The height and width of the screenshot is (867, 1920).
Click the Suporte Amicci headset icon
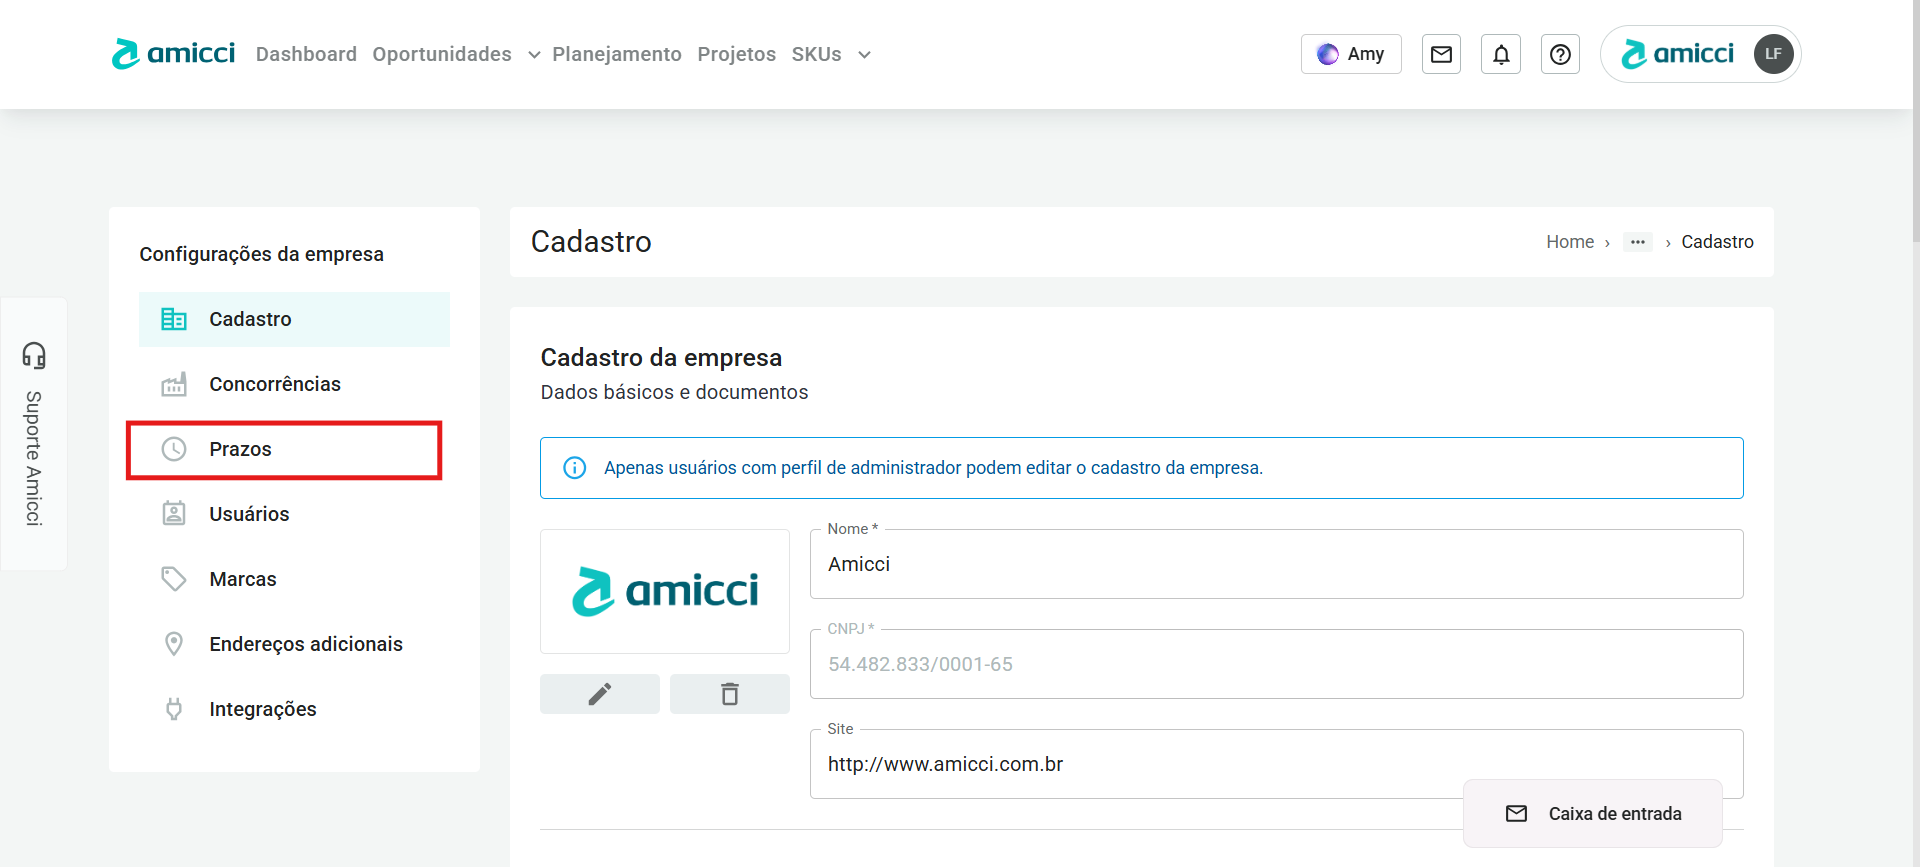click(34, 355)
